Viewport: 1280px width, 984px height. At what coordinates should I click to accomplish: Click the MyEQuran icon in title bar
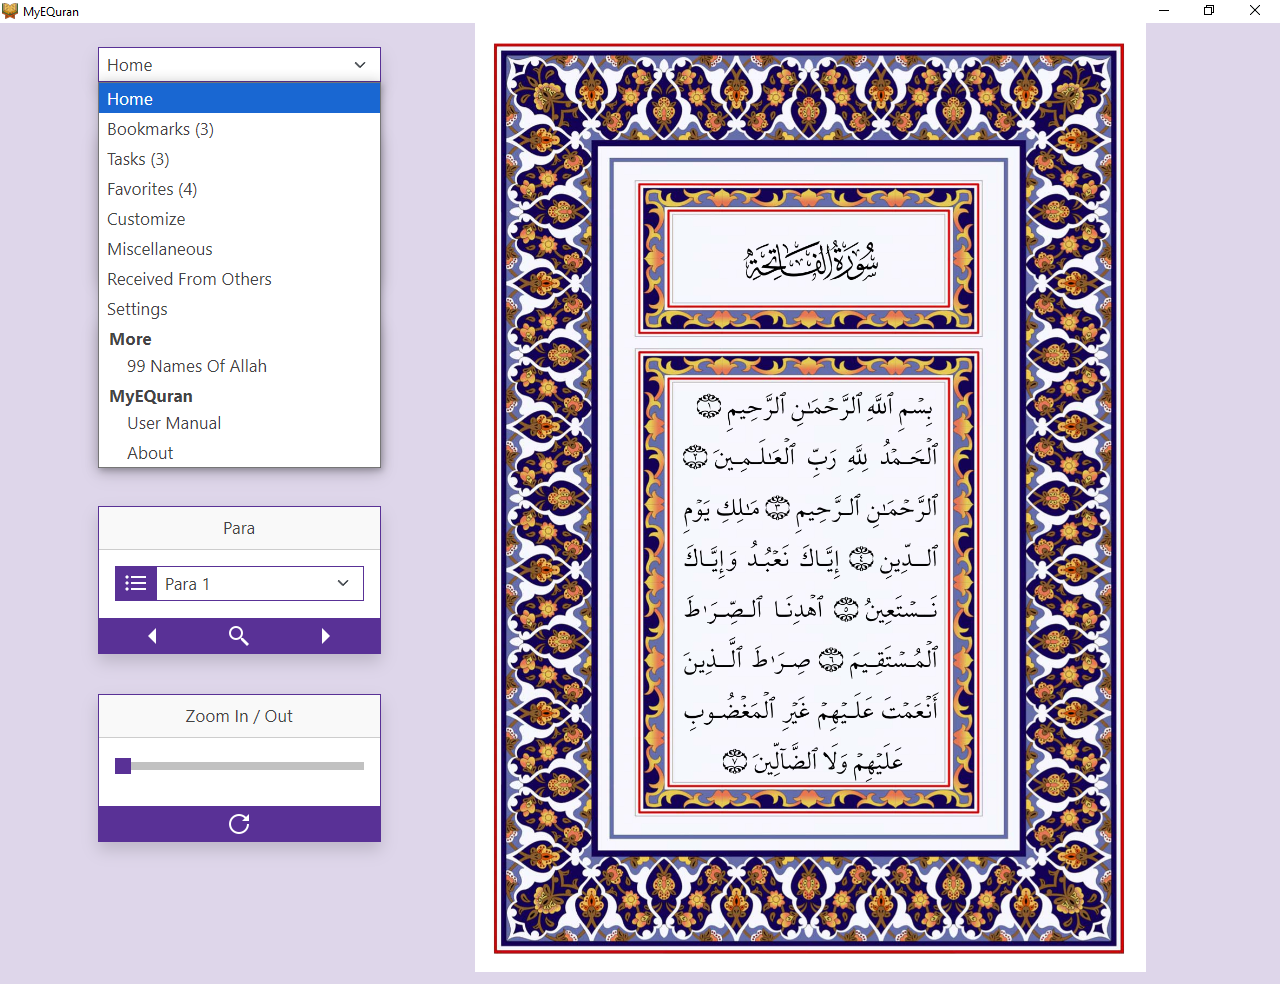point(10,11)
